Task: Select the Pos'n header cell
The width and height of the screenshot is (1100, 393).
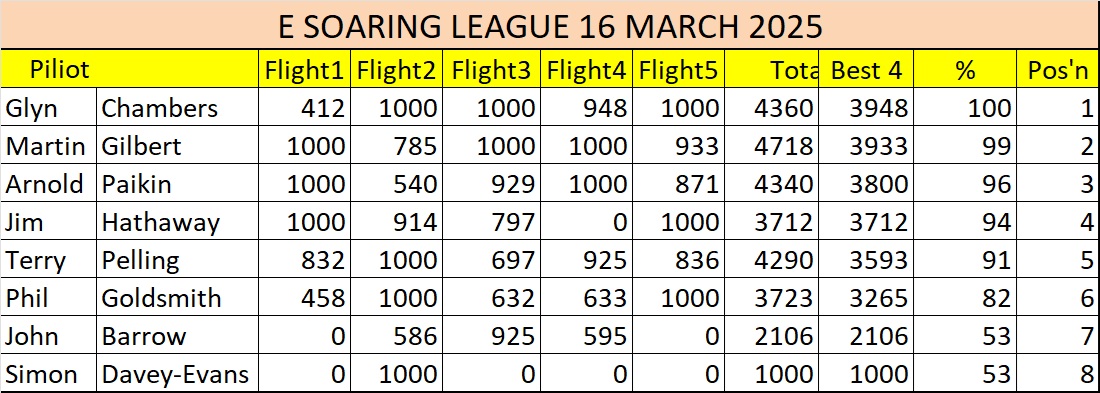Action: (1058, 69)
